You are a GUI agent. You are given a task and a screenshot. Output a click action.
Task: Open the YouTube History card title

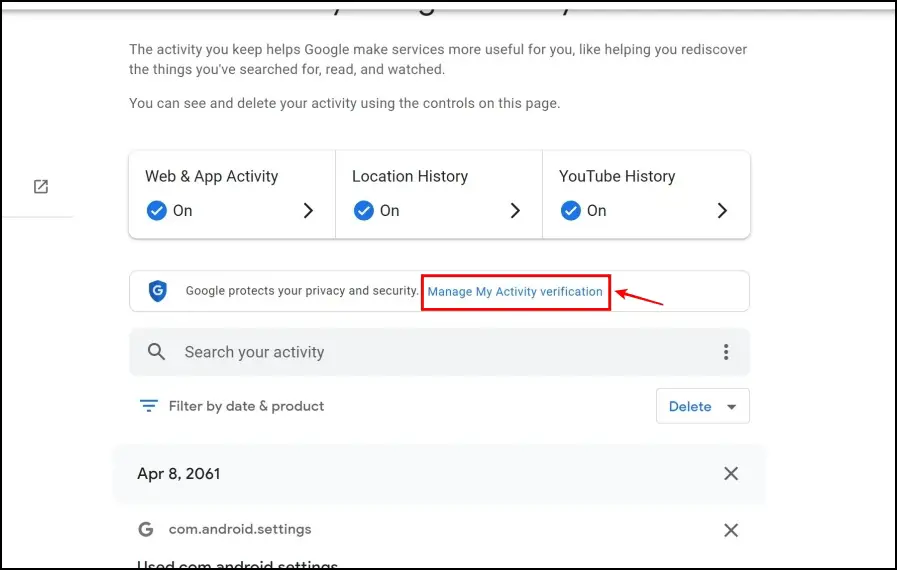[617, 176]
